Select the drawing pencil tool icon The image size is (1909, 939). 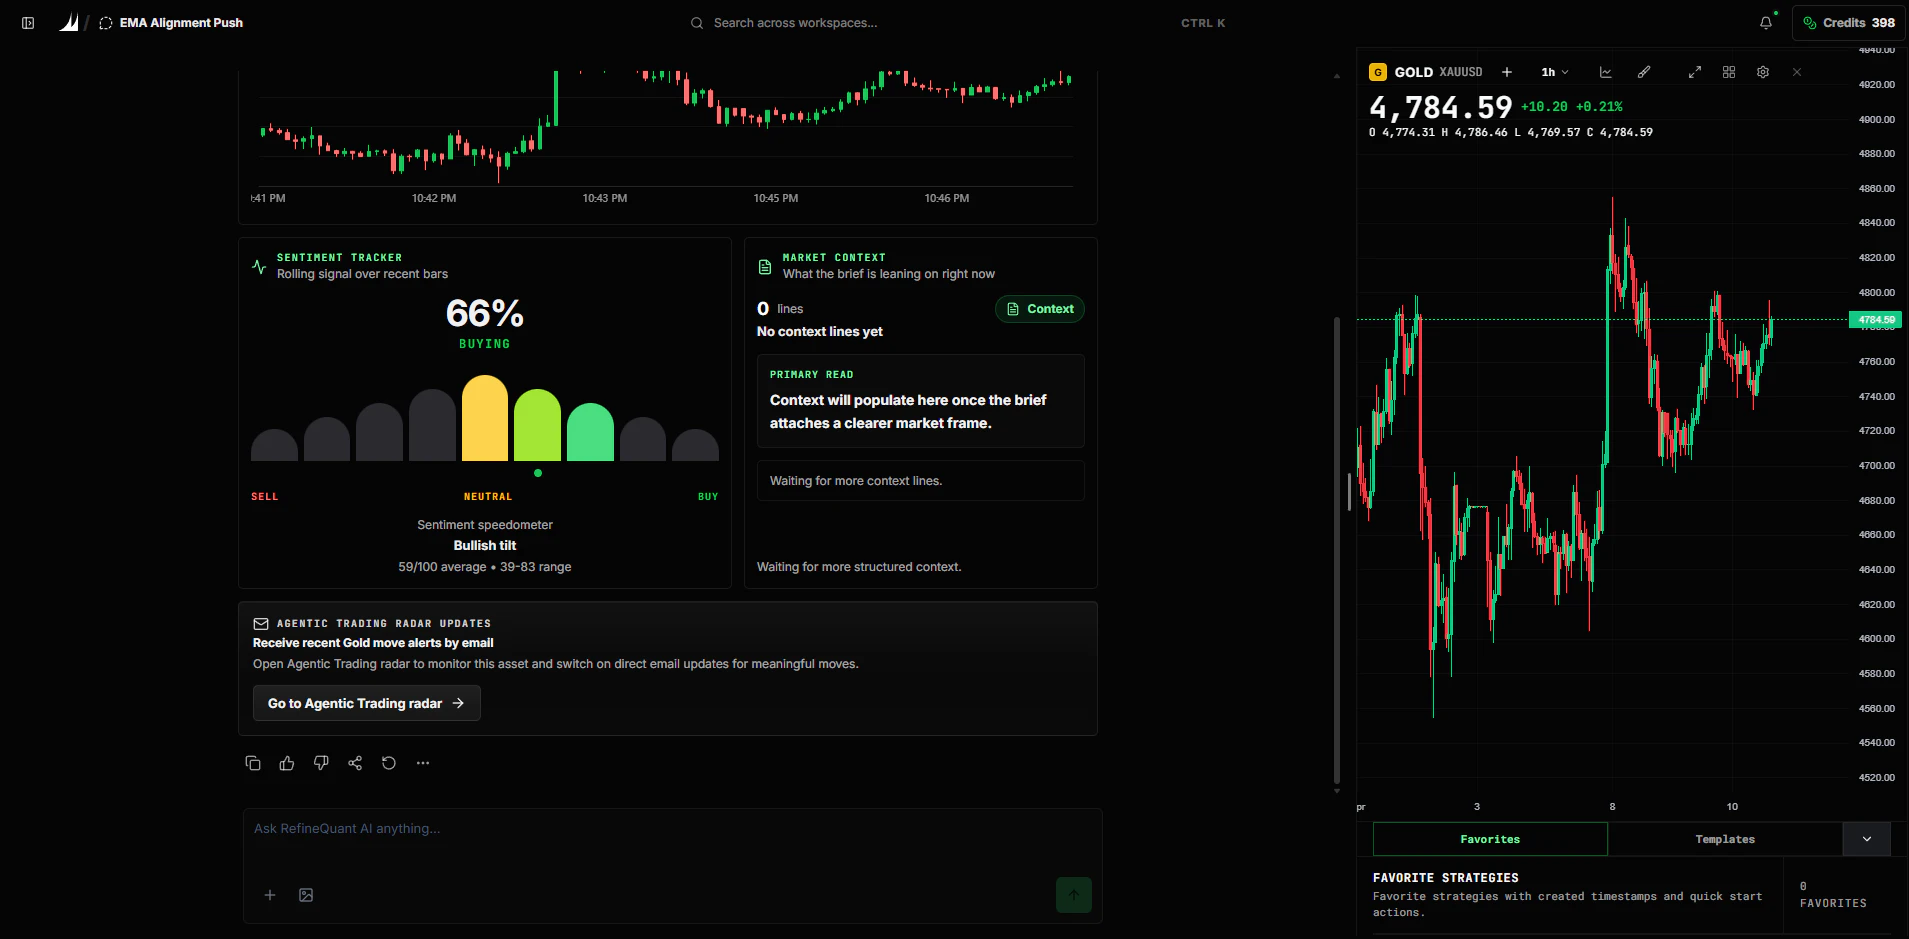pos(1644,72)
